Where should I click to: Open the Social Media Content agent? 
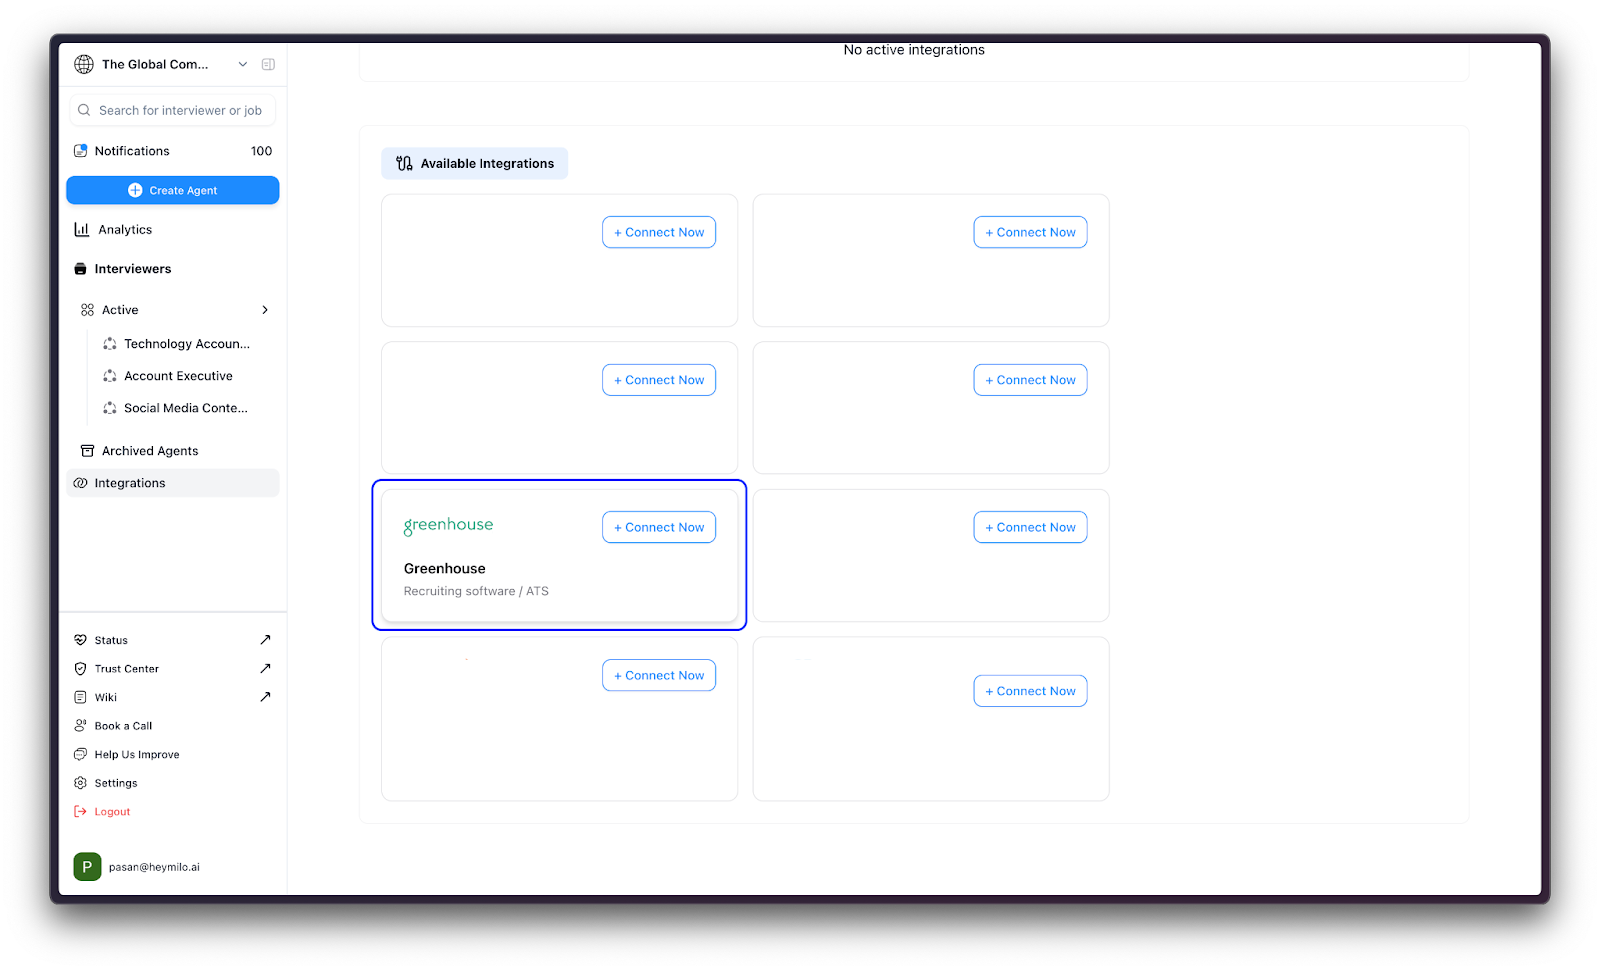pyautogui.click(x=185, y=408)
